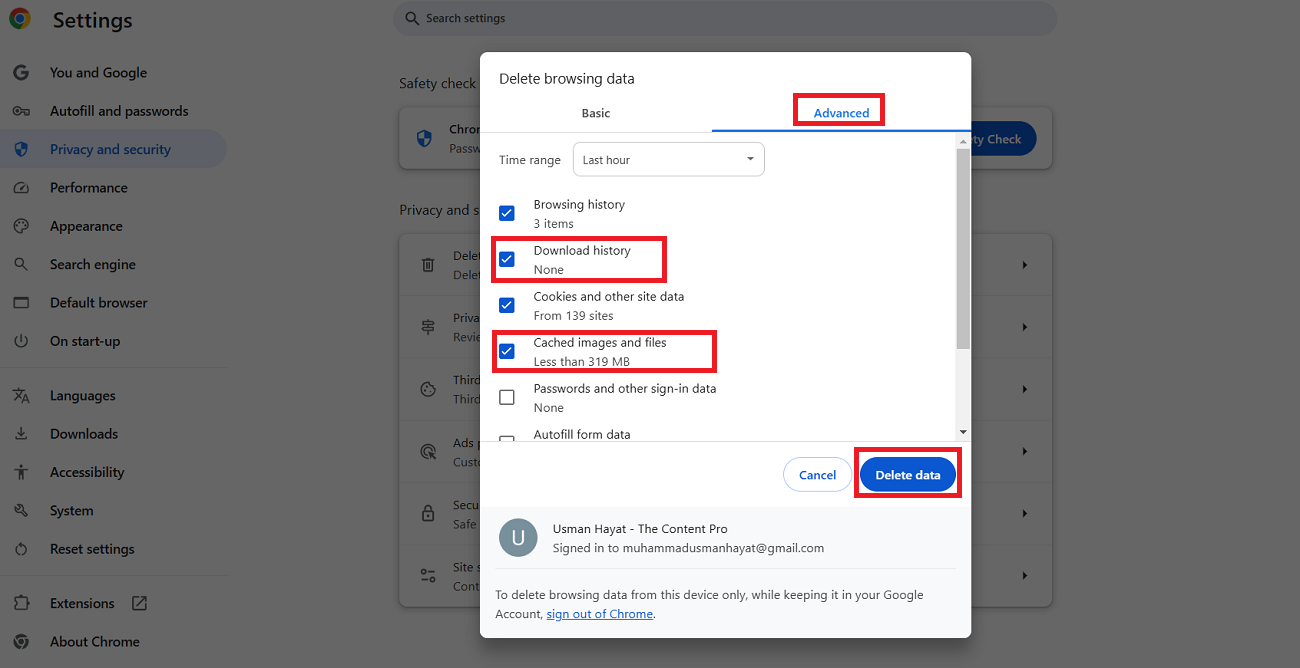Expand the Delete browsing data row arrow
This screenshot has width=1300, height=668.
1025,265
